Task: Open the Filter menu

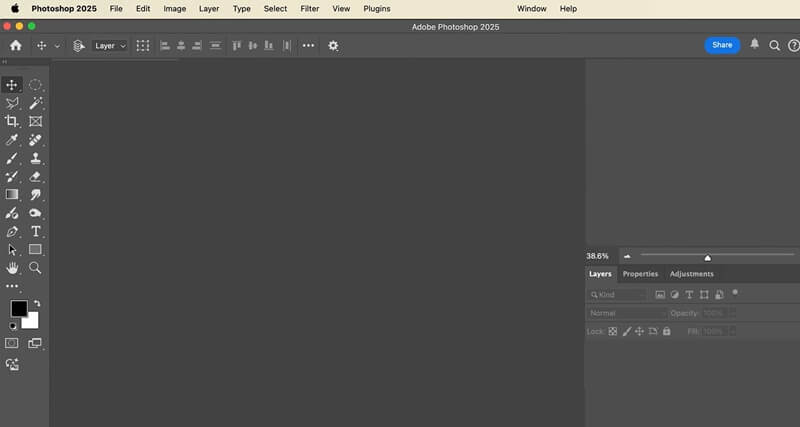Action: (309, 8)
